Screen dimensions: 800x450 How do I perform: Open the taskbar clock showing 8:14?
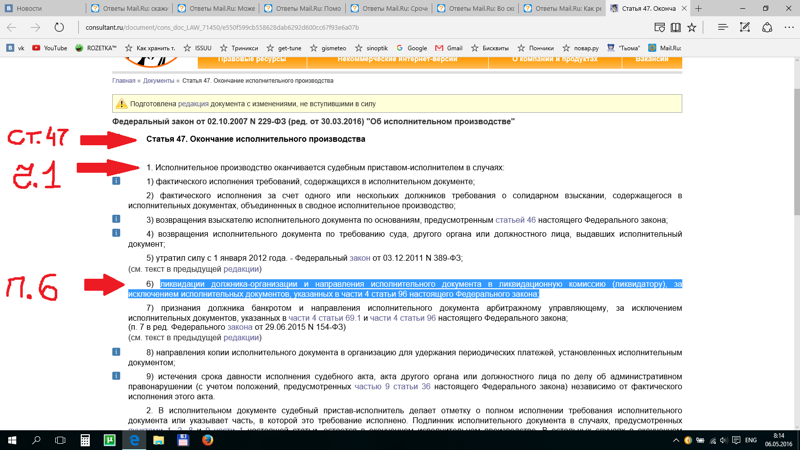[x=779, y=440]
